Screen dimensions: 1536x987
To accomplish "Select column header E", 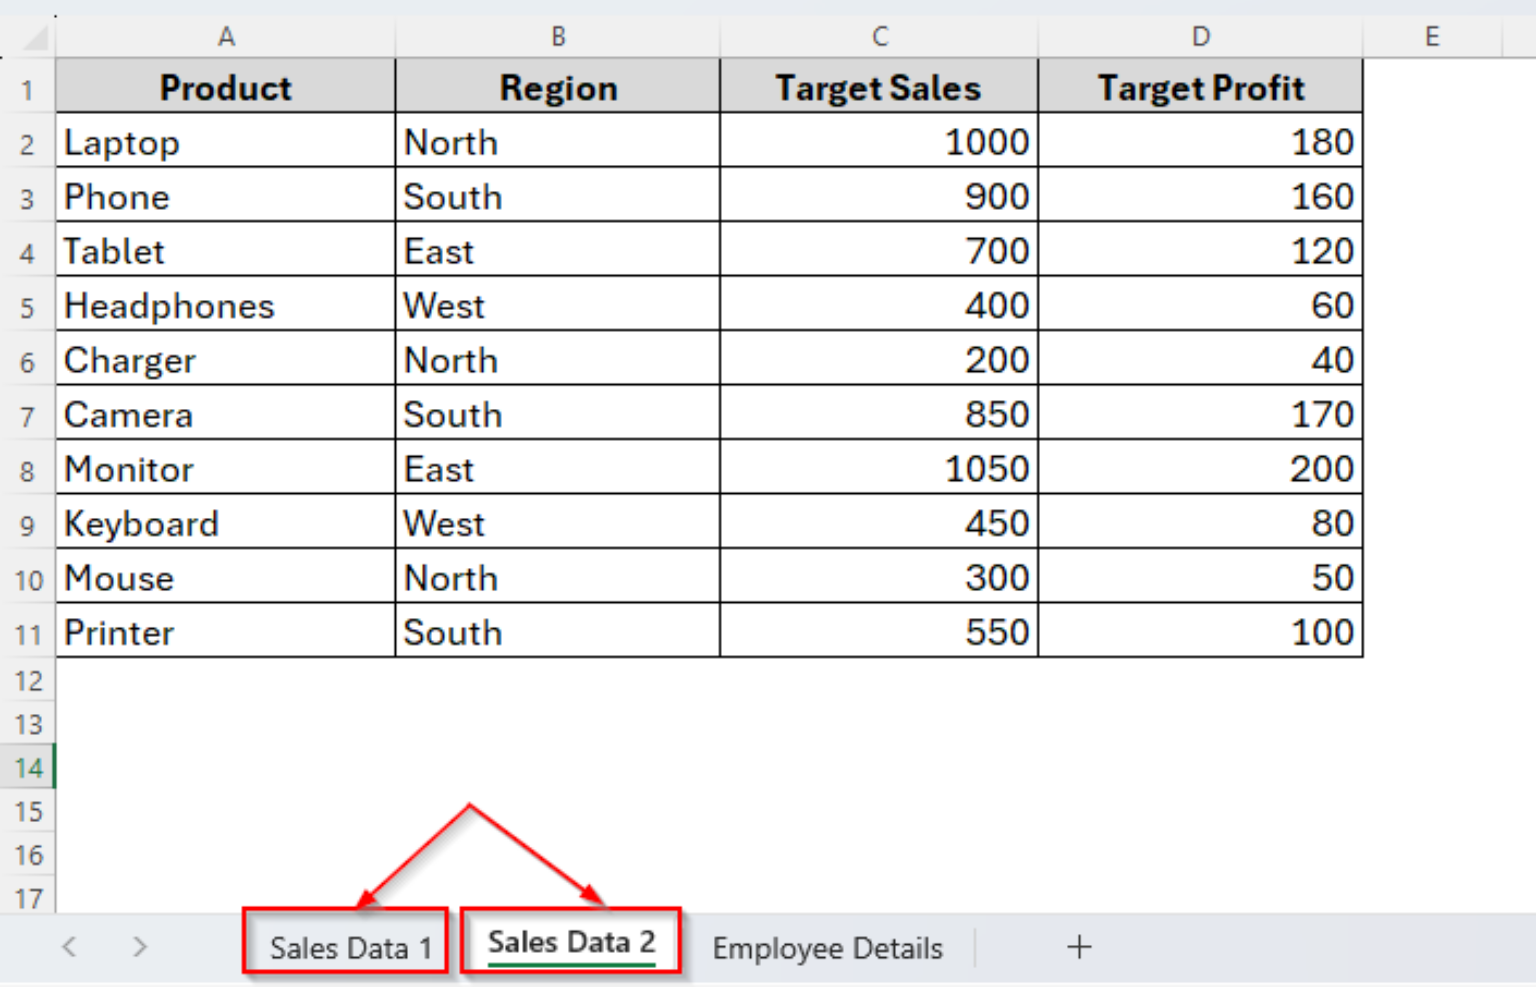I will (1432, 36).
